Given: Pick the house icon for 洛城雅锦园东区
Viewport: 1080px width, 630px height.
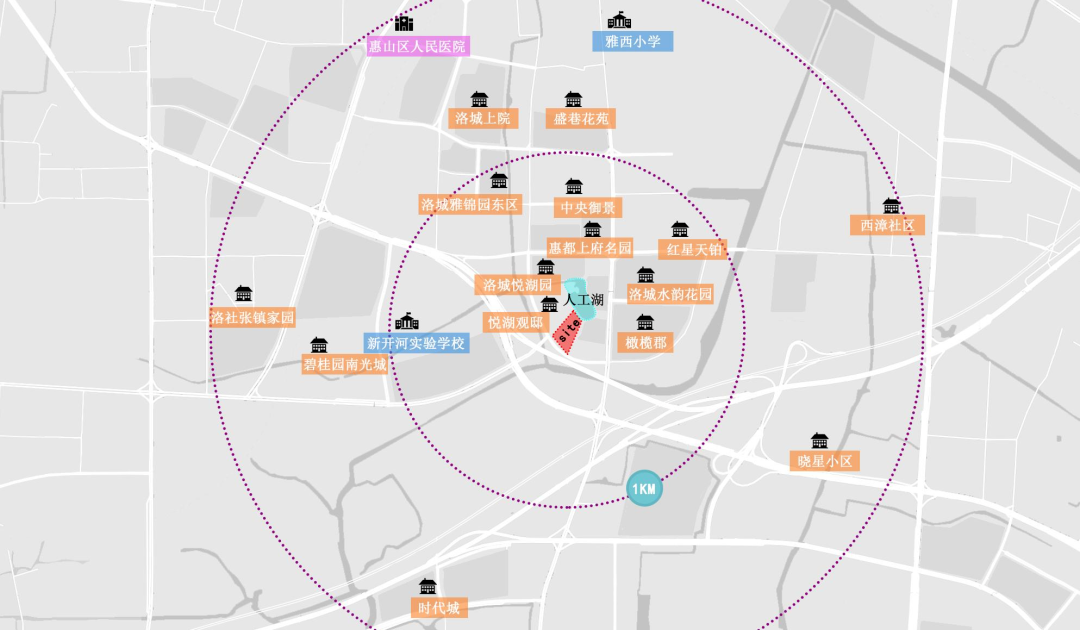Looking at the screenshot, I should 499,181.
